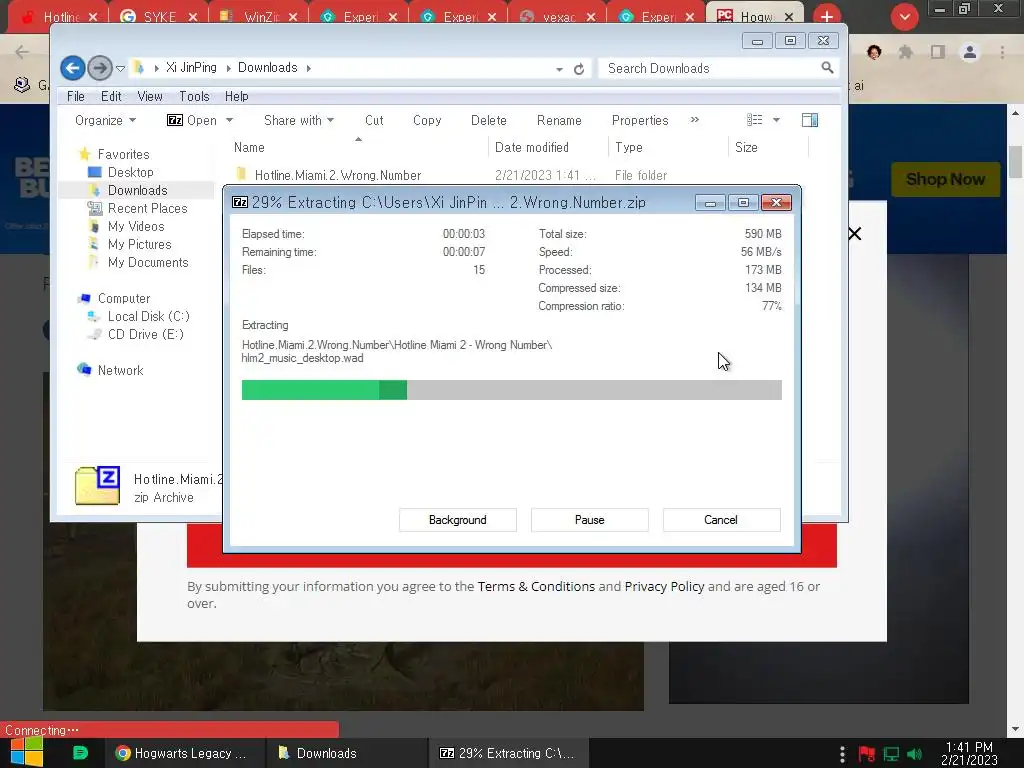Cancel the extraction
Image resolution: width=1024 pixels, height=768 pixels.
(x=721, y=520)
